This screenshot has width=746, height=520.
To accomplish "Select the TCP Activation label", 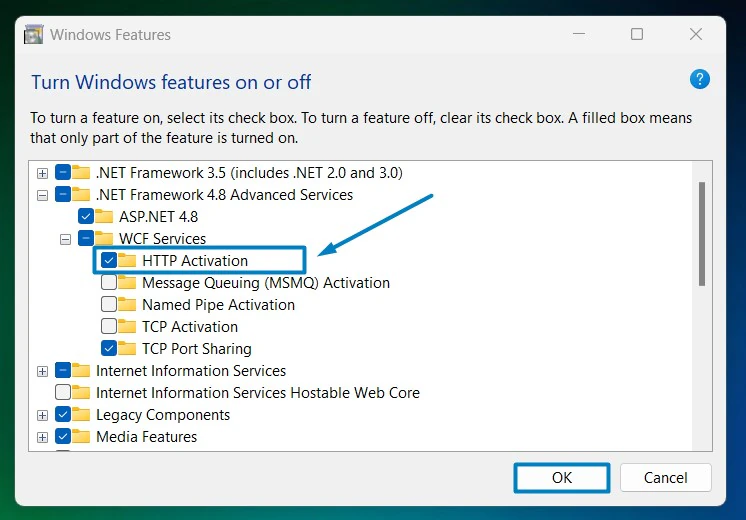I will pos(190,327).
